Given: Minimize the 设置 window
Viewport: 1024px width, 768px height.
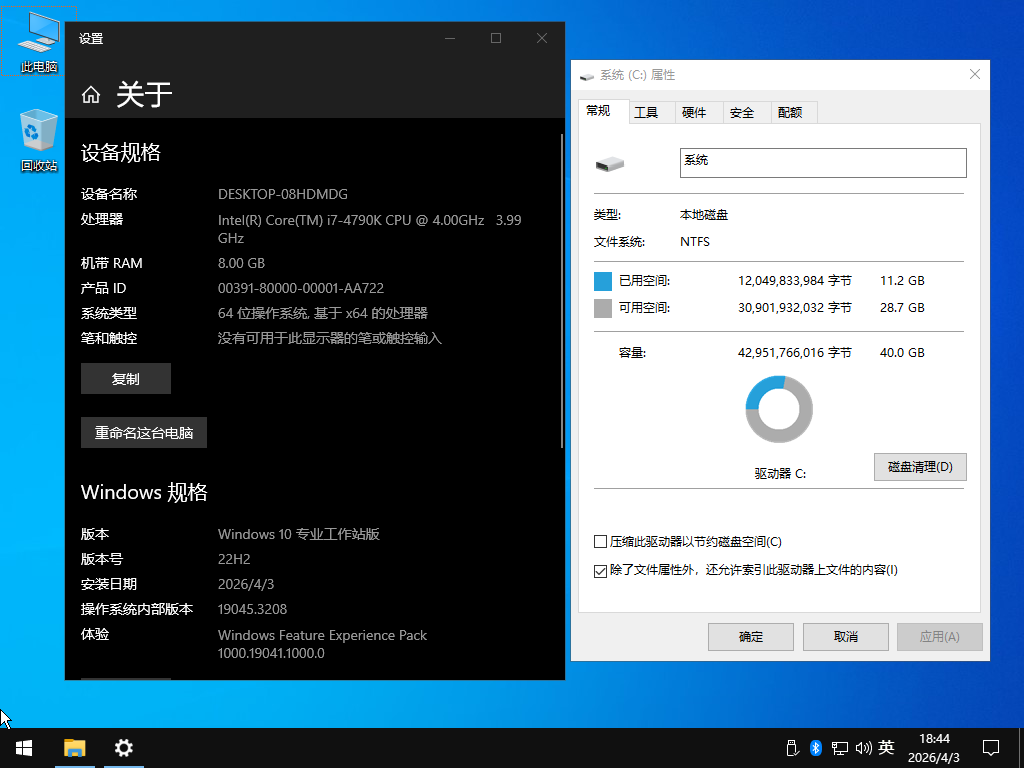Looking at the screenshot, I should (x=450, y=38).
